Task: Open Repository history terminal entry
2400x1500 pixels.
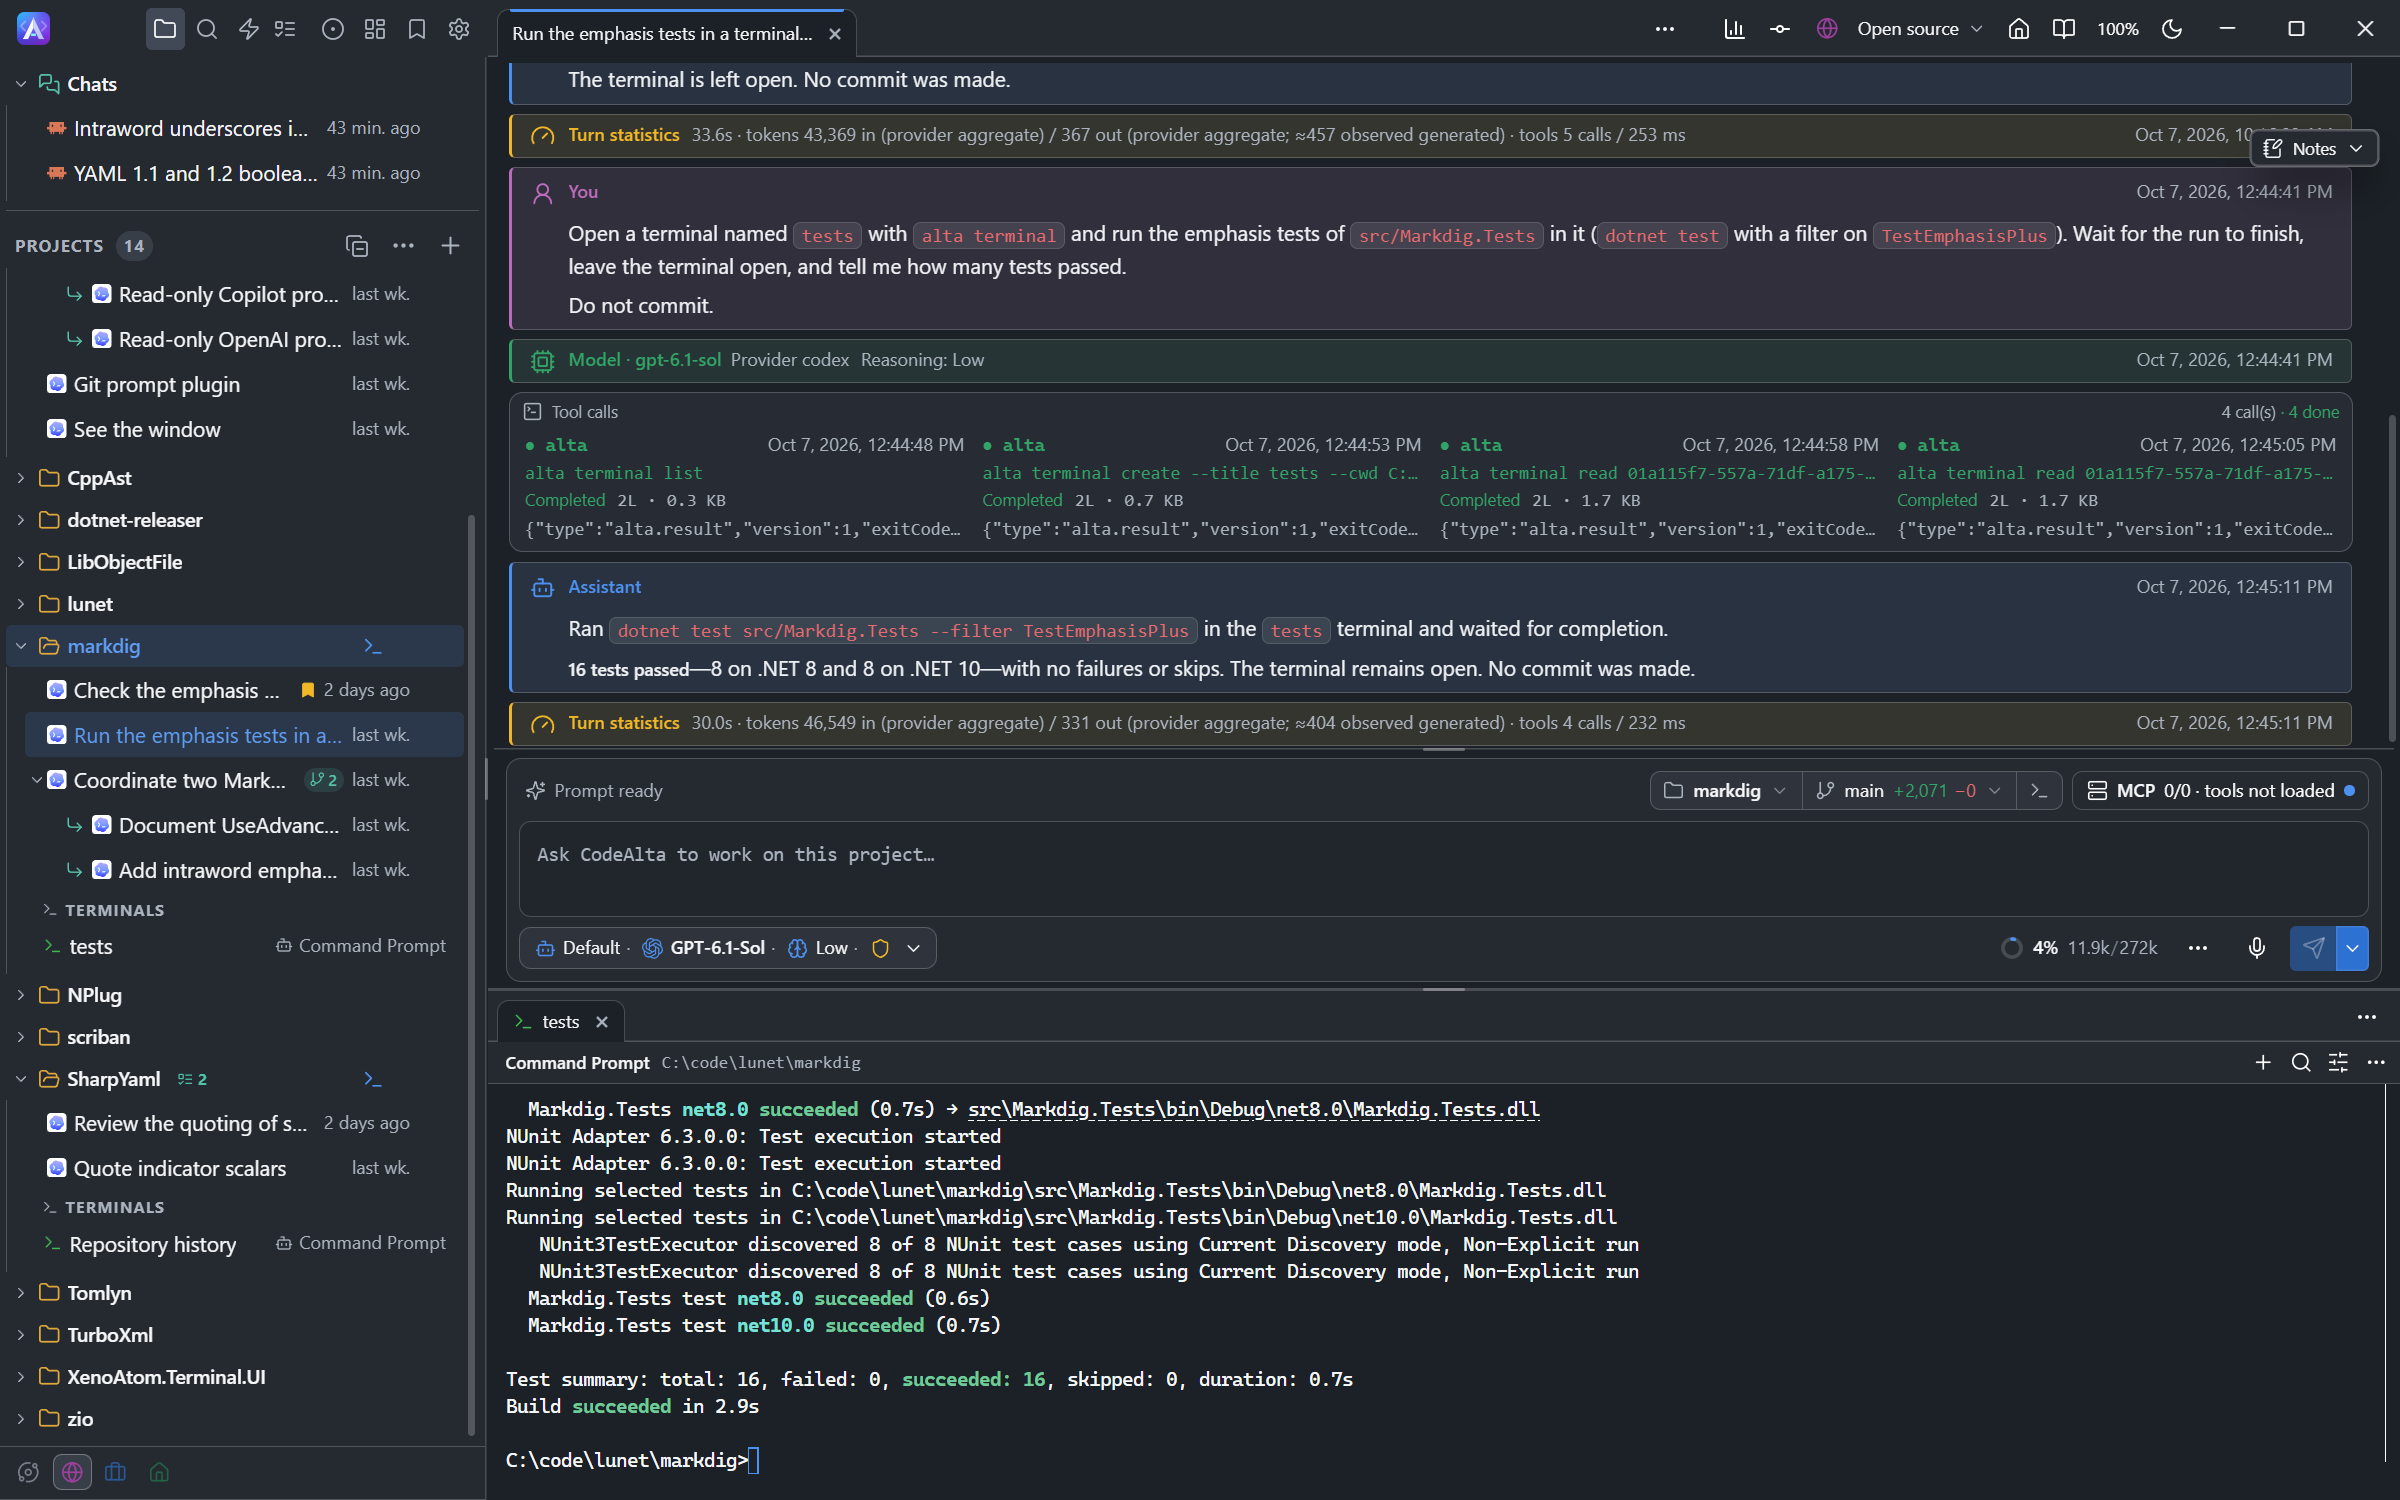Action: coord(237,1244)
